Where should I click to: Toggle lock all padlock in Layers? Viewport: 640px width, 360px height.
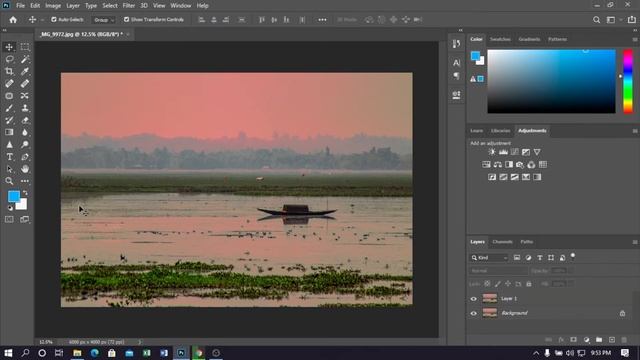pyautogui.click(x=529, y=284)
